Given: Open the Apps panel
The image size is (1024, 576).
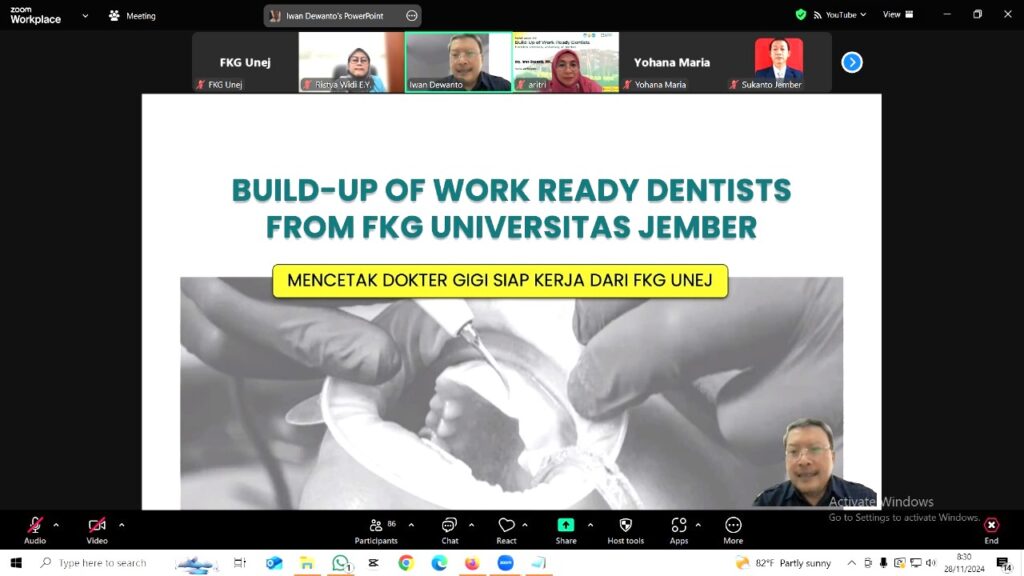Looking at the screenshot, I should 679,530.
